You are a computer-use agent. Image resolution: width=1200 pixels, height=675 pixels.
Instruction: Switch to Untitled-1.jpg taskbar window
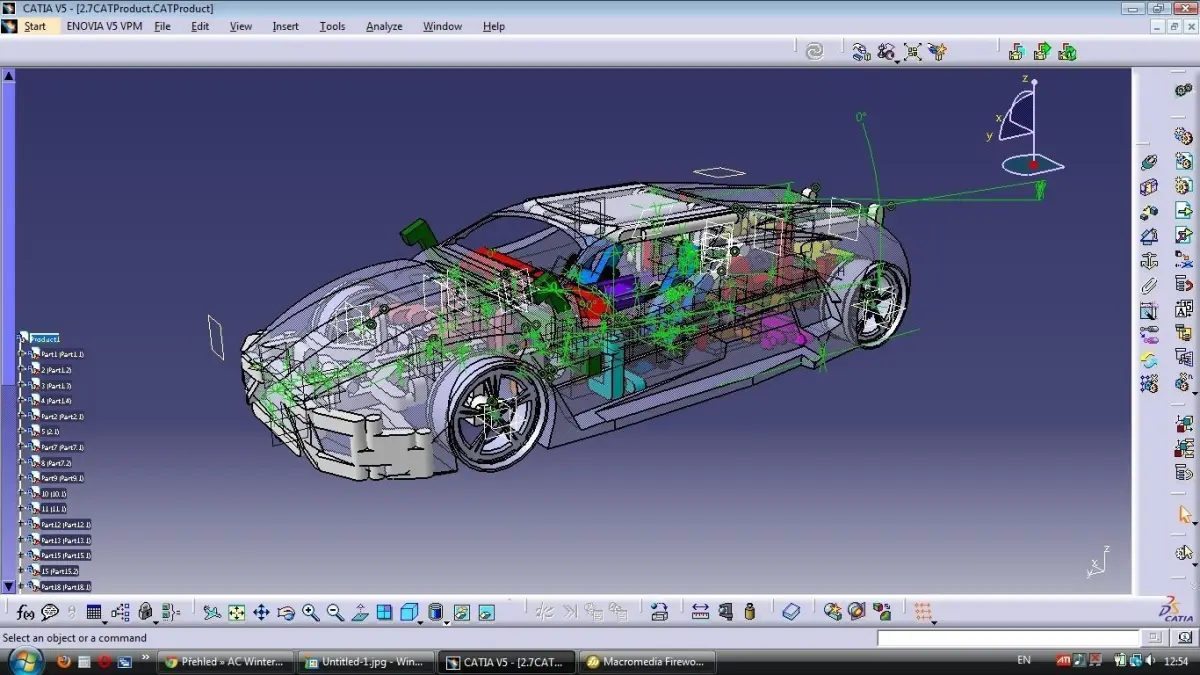(367, 661)
